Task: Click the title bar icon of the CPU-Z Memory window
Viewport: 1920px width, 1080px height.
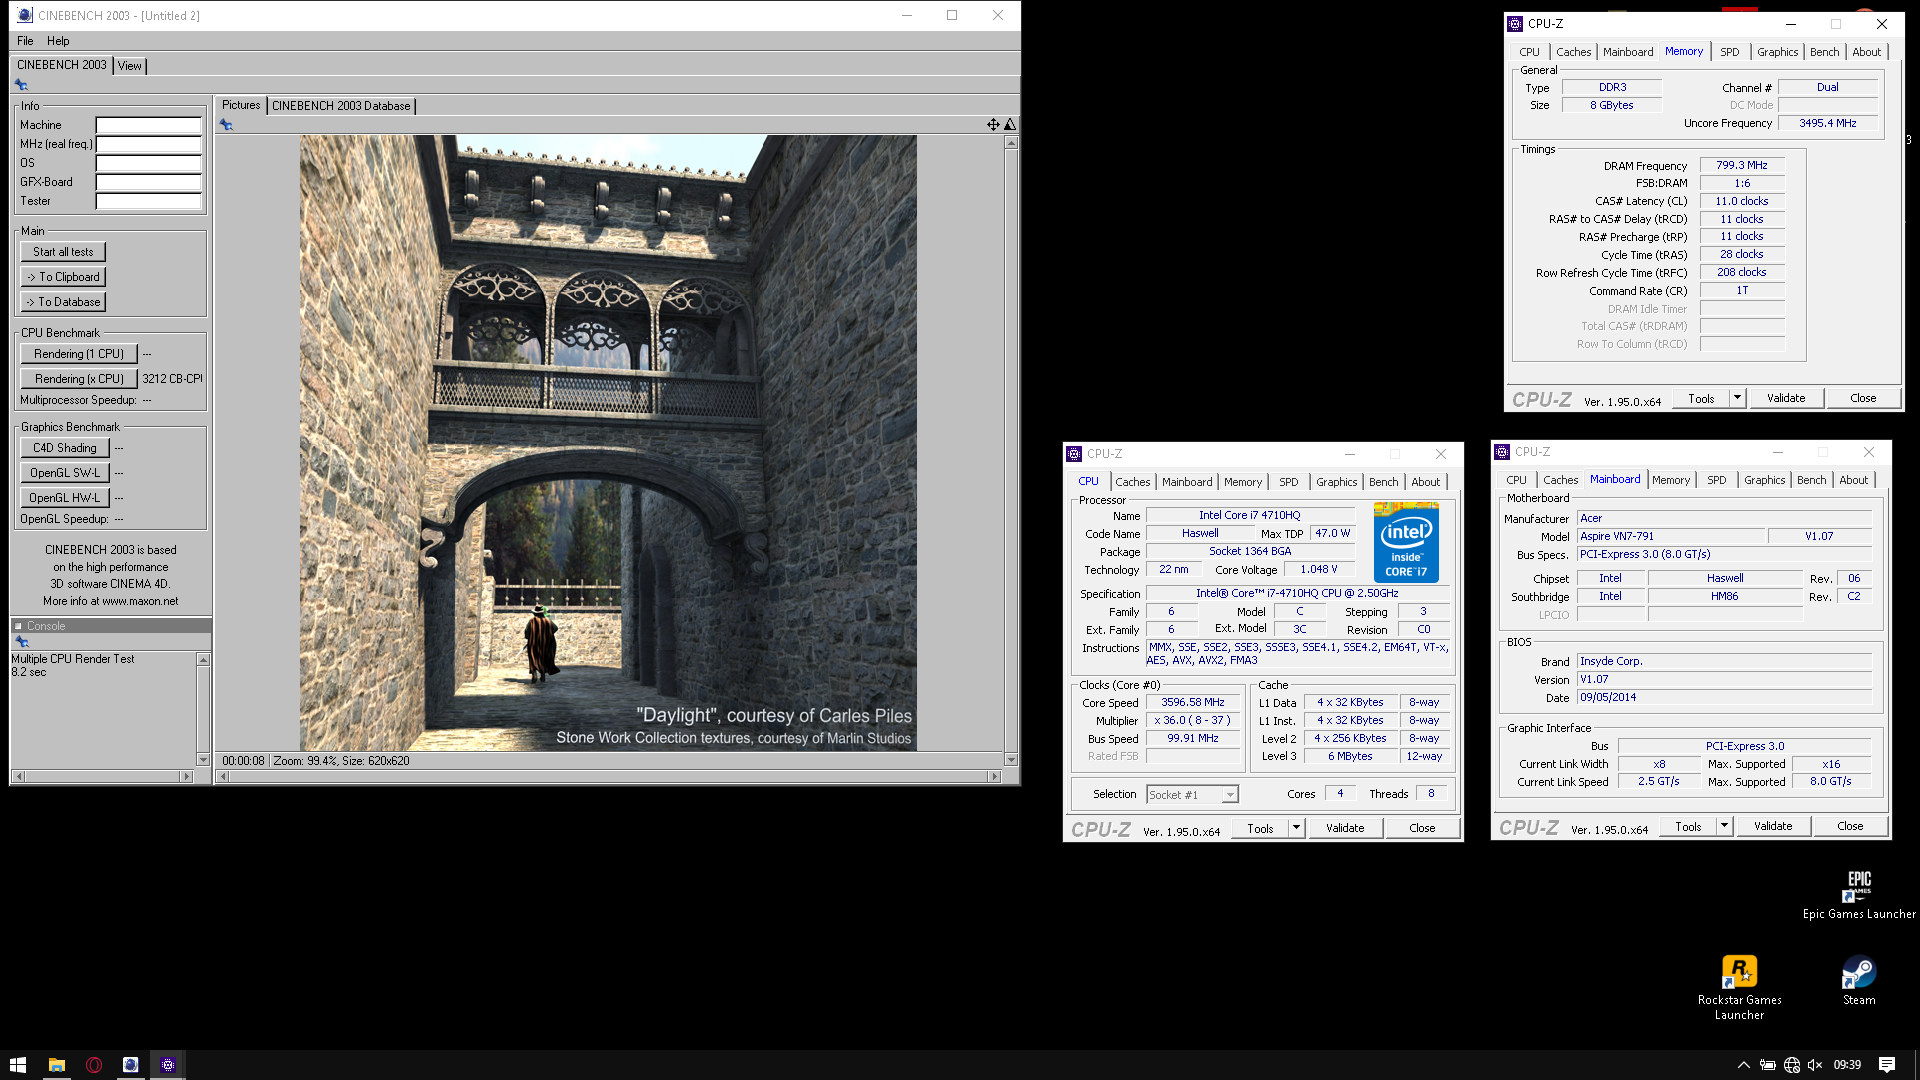Action: click(1516, 24)
